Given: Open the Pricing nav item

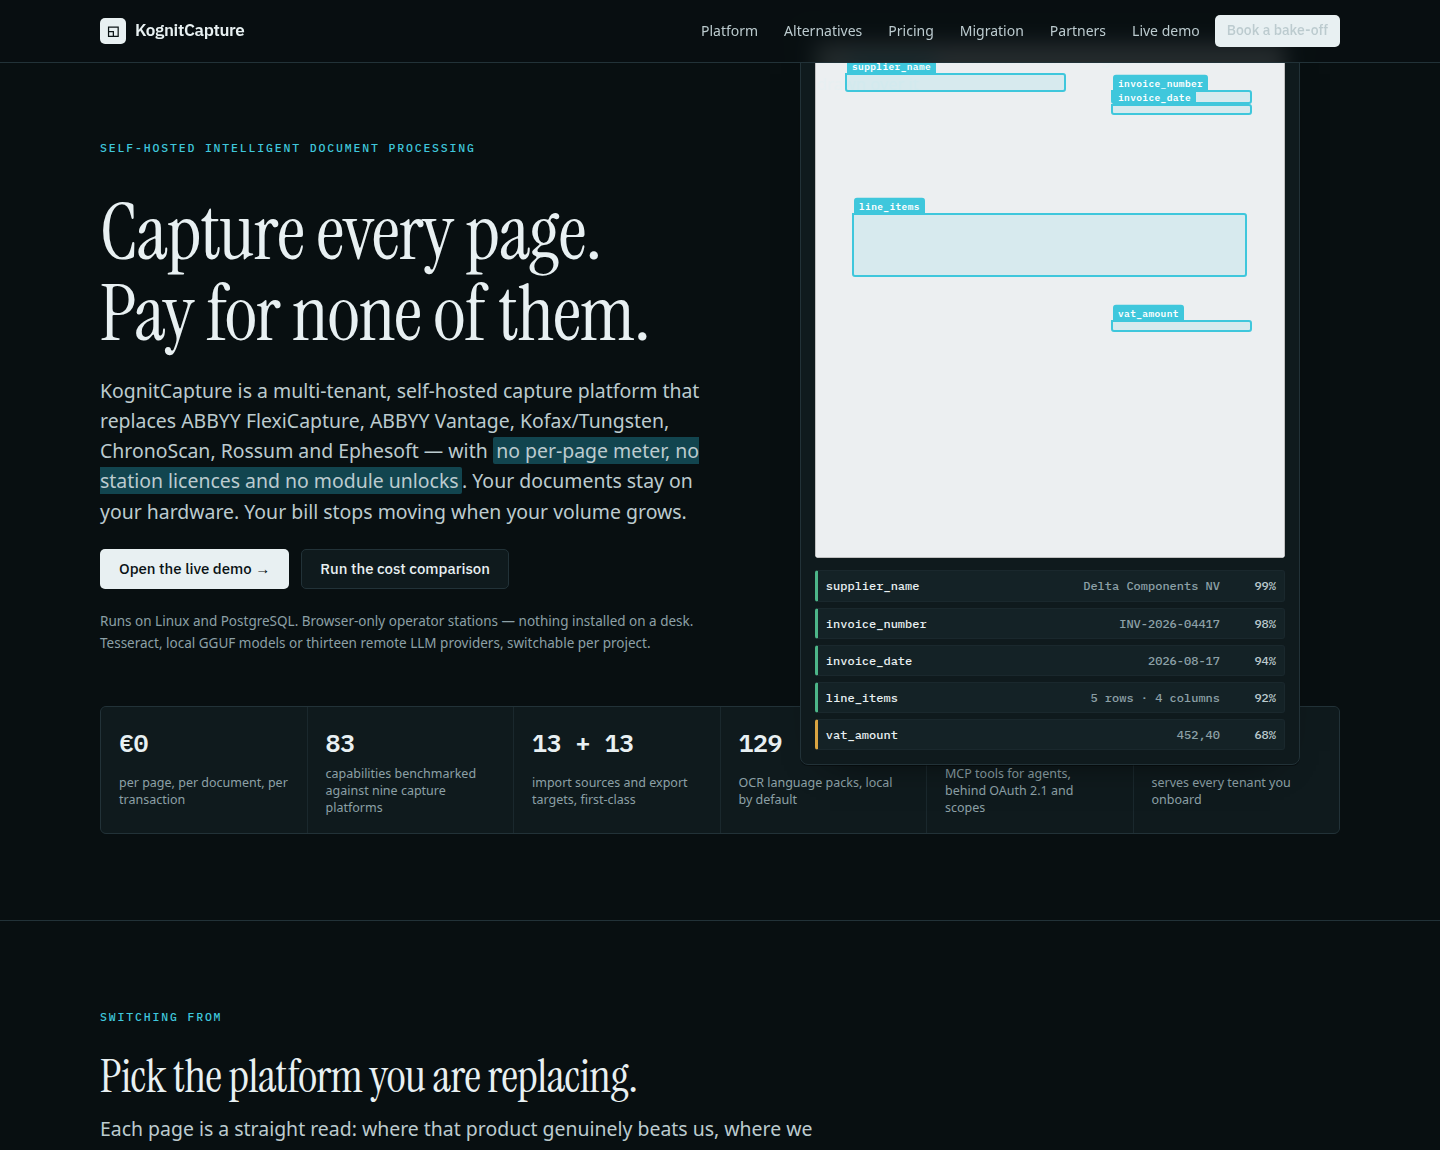Looking at the screenshot, I should (x=911, y=31).
